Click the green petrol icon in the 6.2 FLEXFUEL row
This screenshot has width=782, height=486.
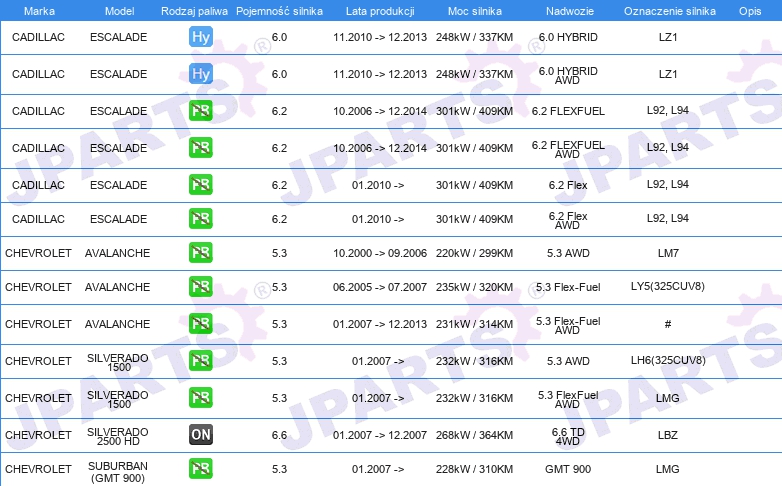(200, 111)
